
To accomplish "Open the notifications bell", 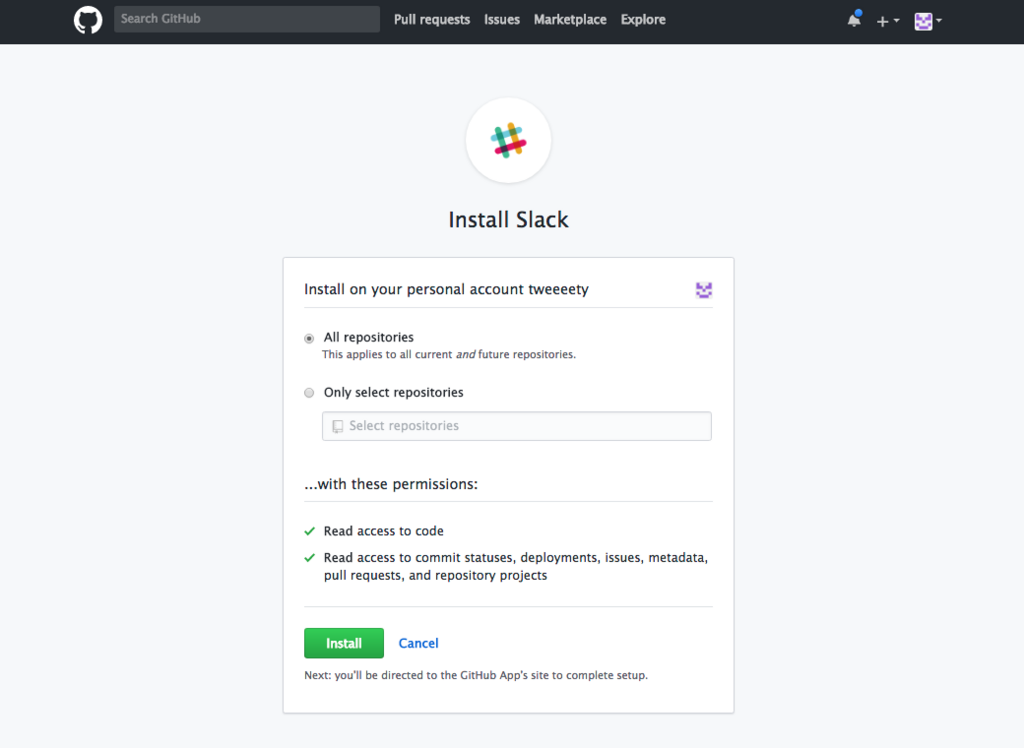I will click(x=854, y=20).
